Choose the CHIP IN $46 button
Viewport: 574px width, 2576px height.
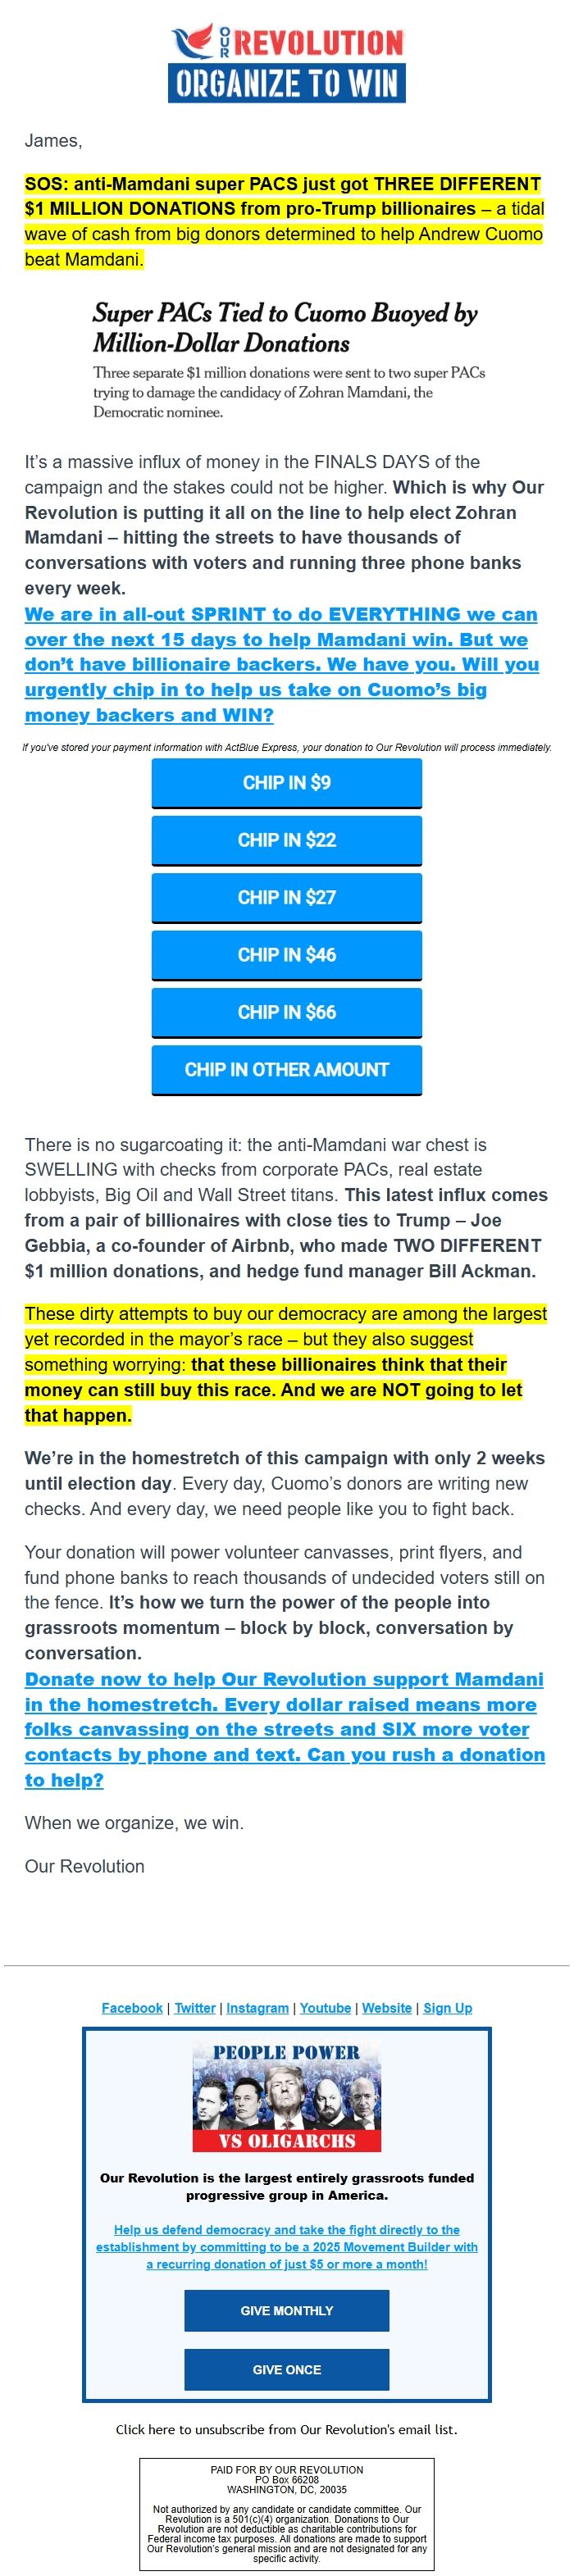click(287, 955)
